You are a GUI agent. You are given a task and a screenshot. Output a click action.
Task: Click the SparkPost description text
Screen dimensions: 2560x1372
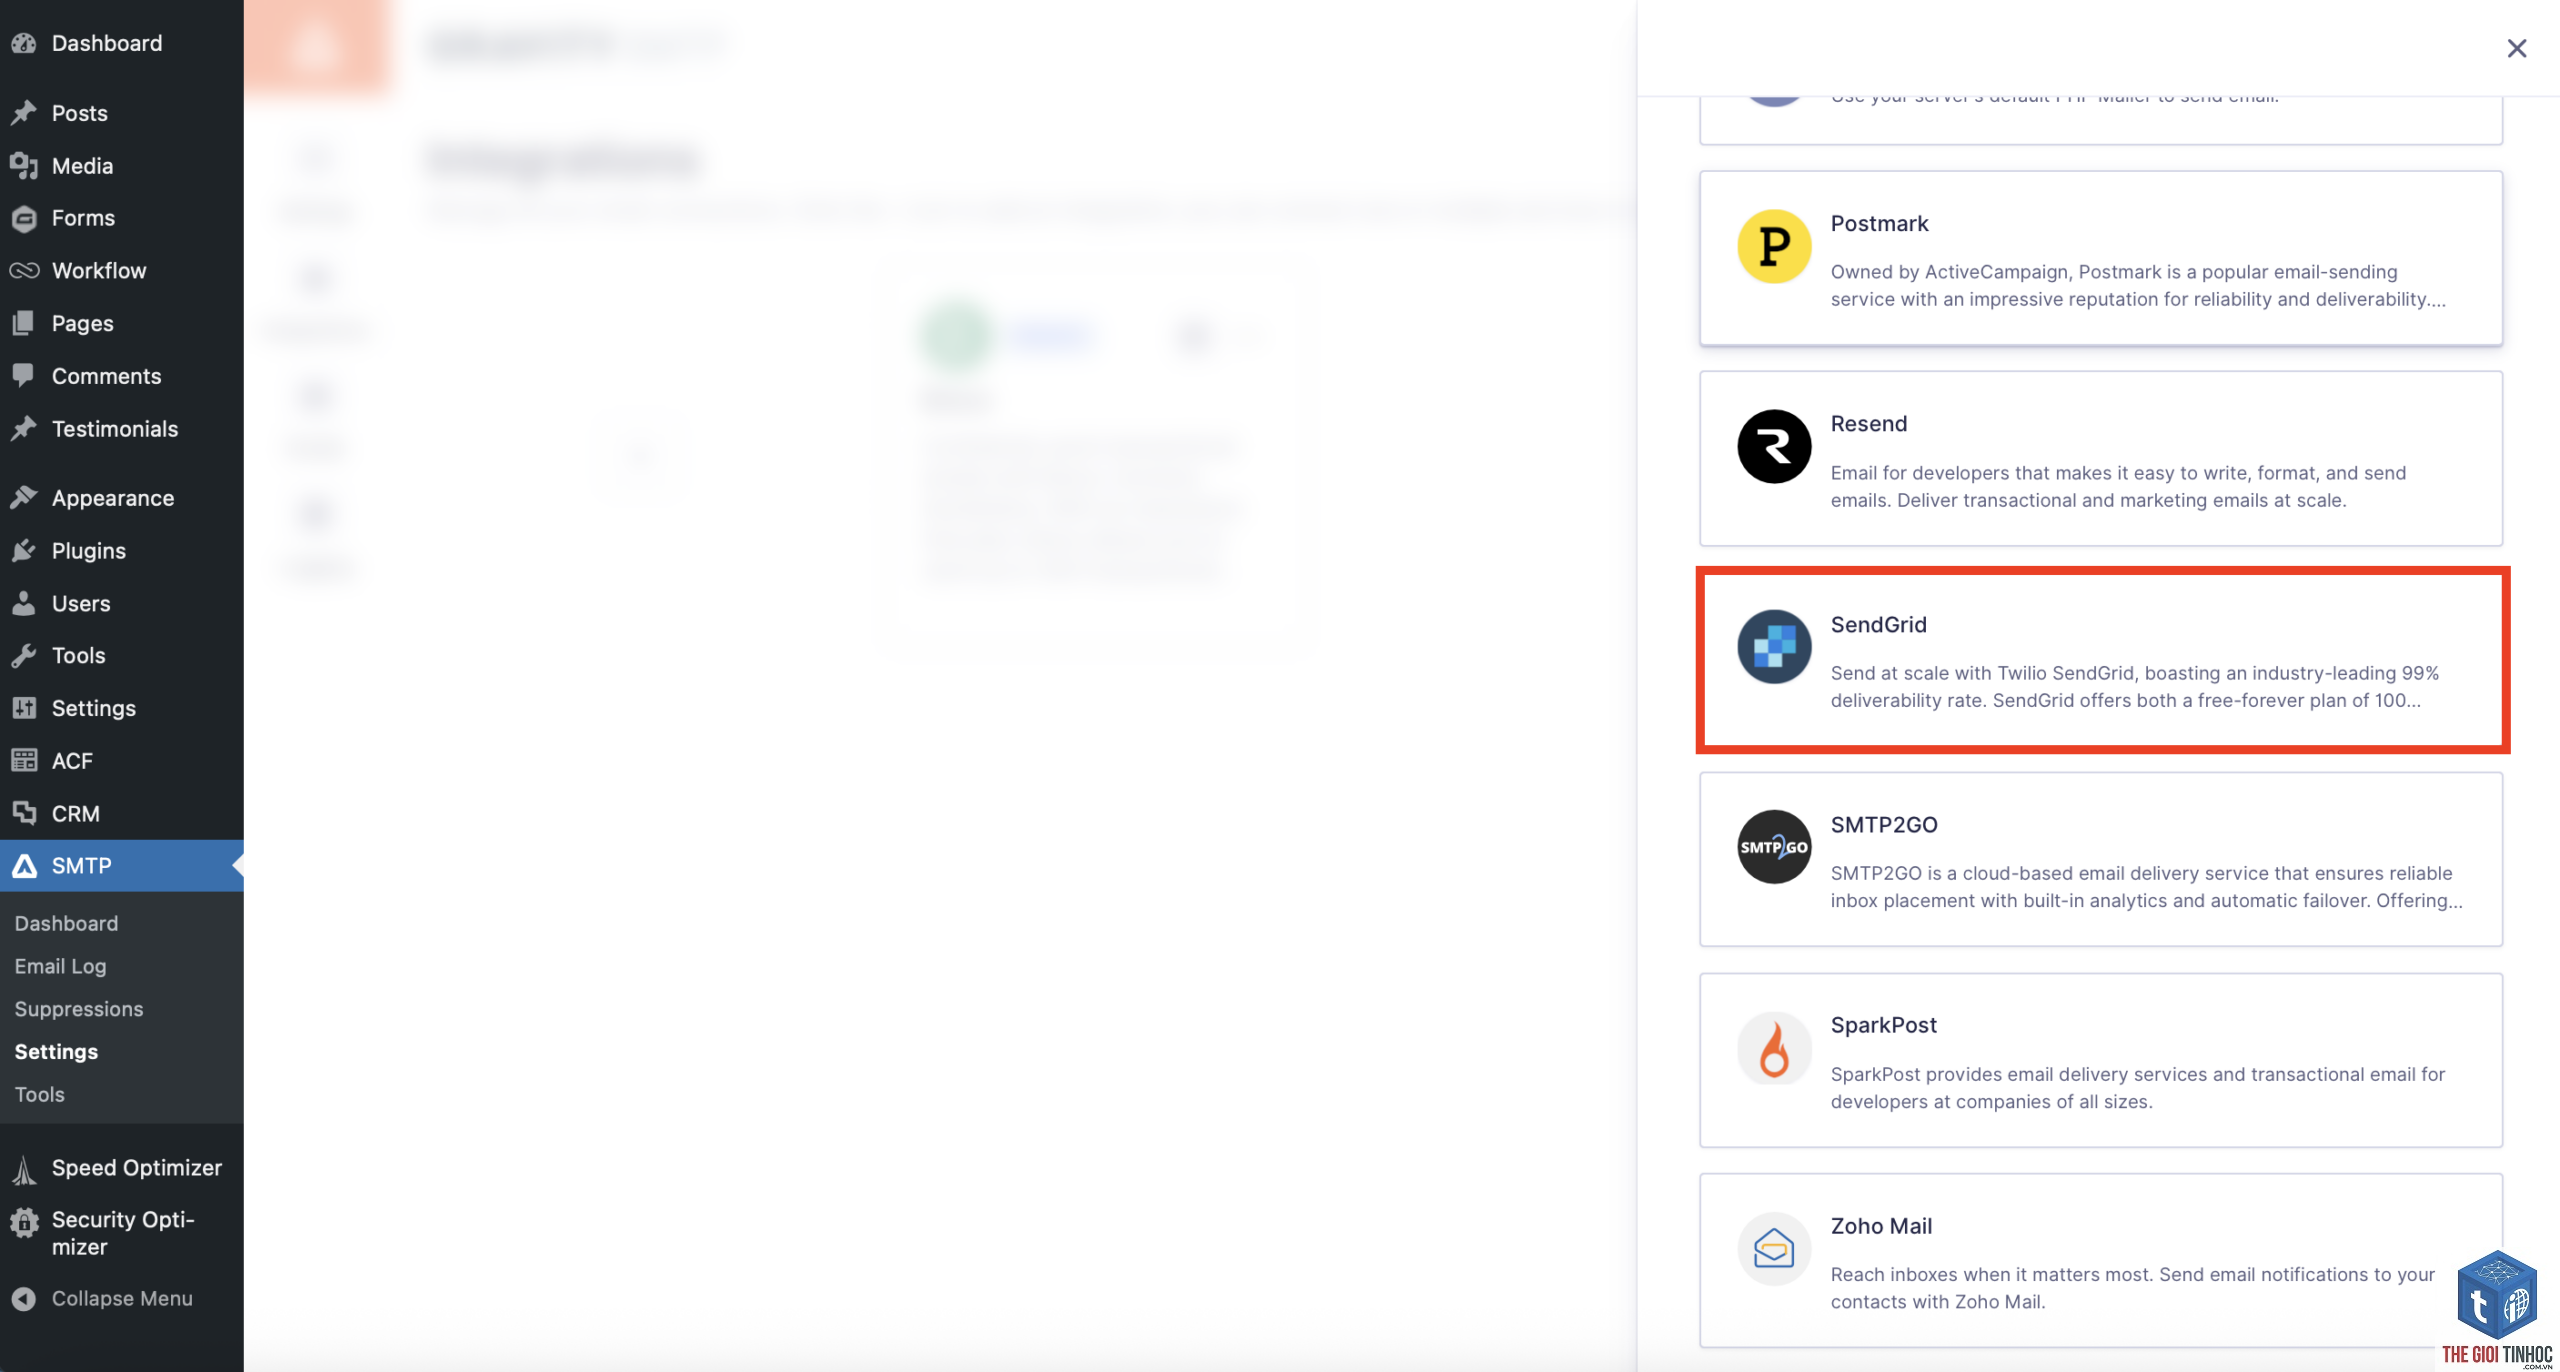coord(2138,1087)
